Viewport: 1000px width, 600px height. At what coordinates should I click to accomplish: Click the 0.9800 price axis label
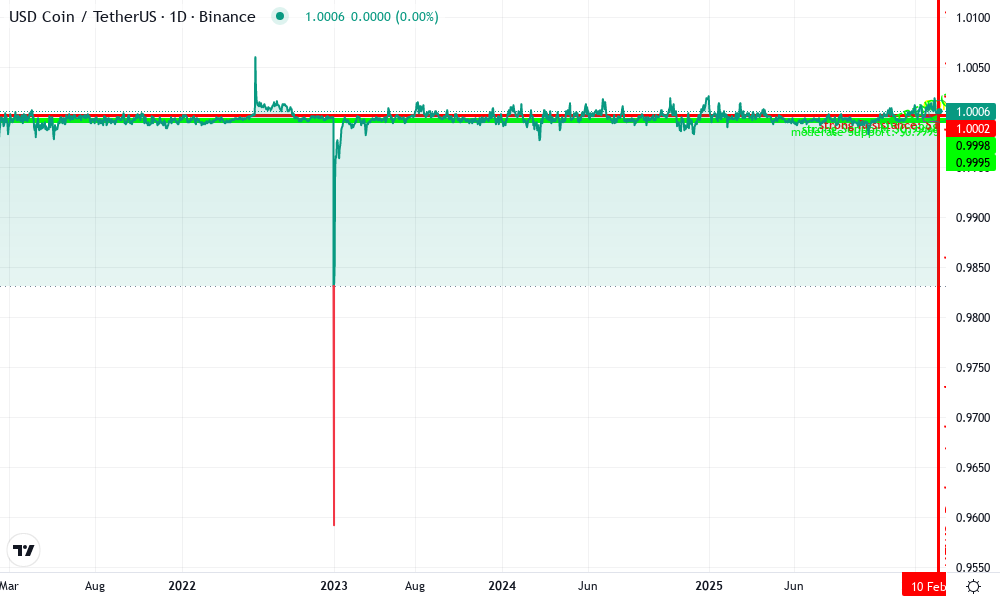[972, 318]
